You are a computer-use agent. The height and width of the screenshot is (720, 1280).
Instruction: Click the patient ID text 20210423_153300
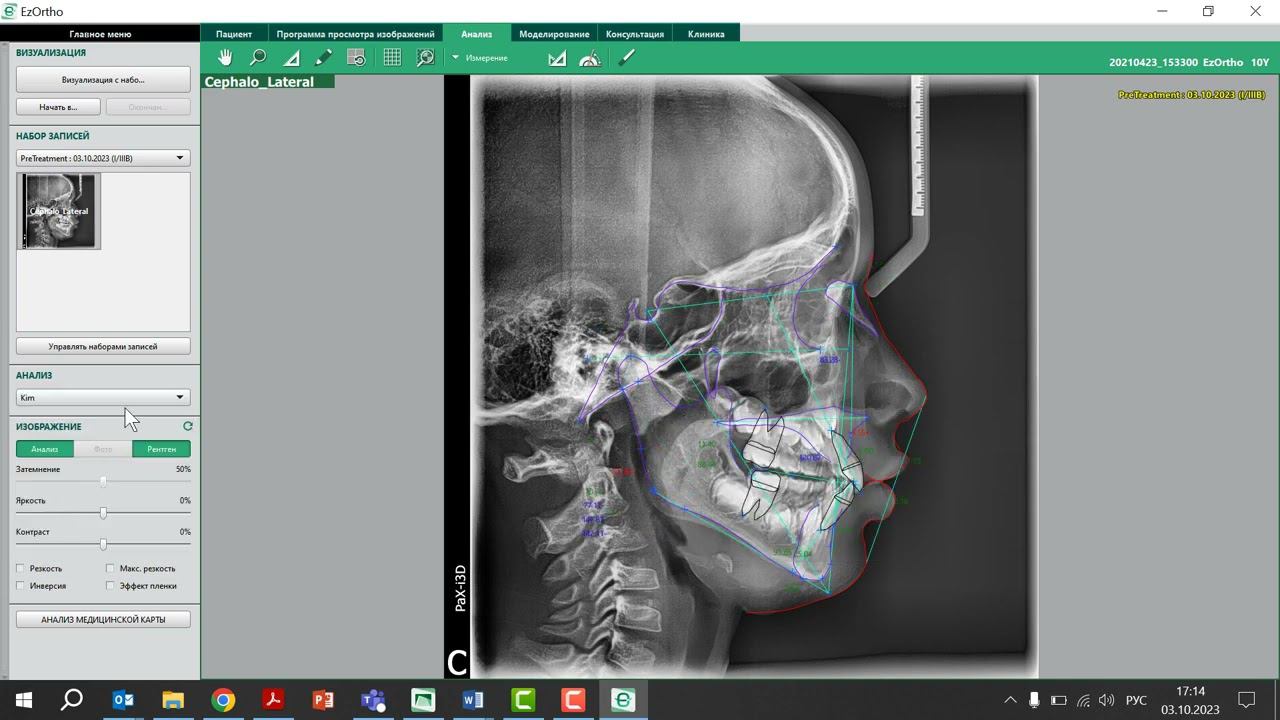1153,62
